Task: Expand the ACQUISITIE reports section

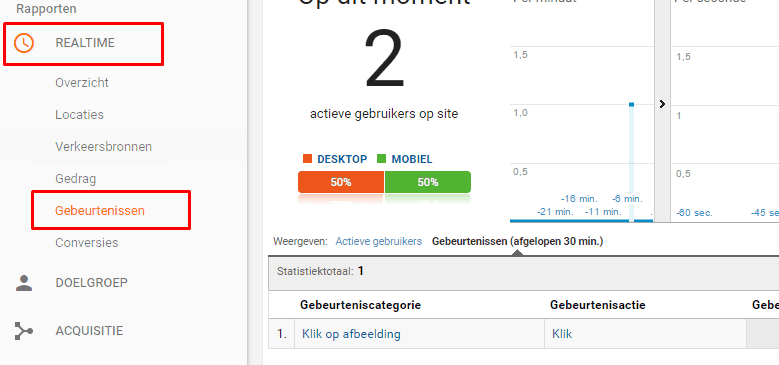Action: pos(89,331)
